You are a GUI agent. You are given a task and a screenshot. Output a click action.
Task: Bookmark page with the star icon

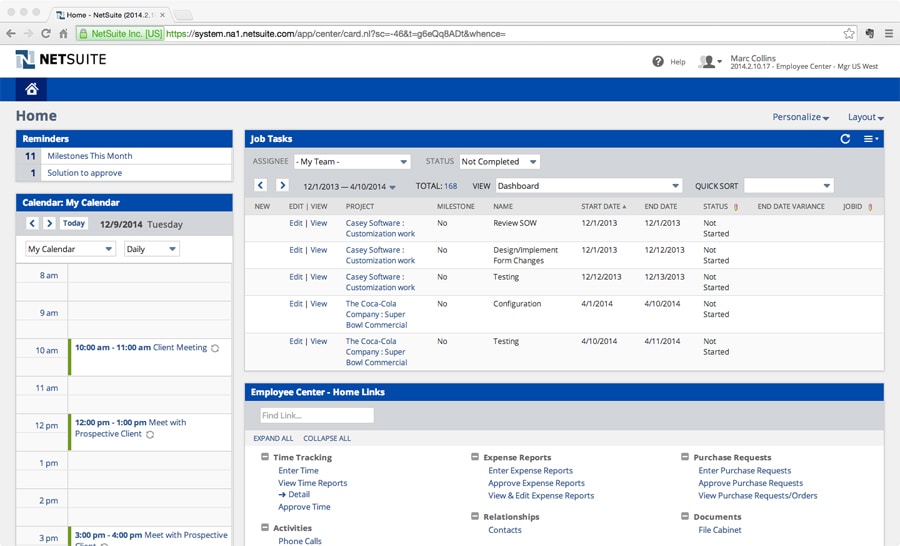849,33
